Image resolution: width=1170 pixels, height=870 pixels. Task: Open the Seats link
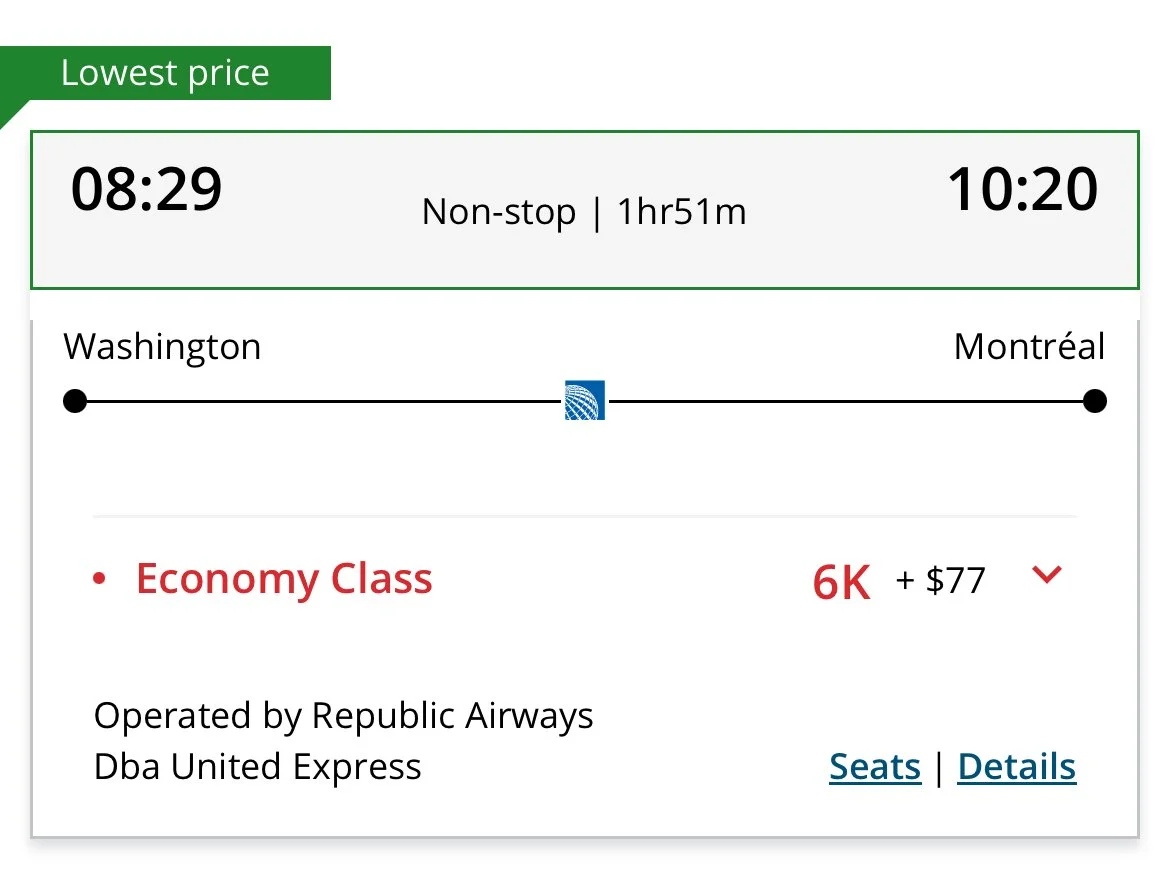(875, 767)
